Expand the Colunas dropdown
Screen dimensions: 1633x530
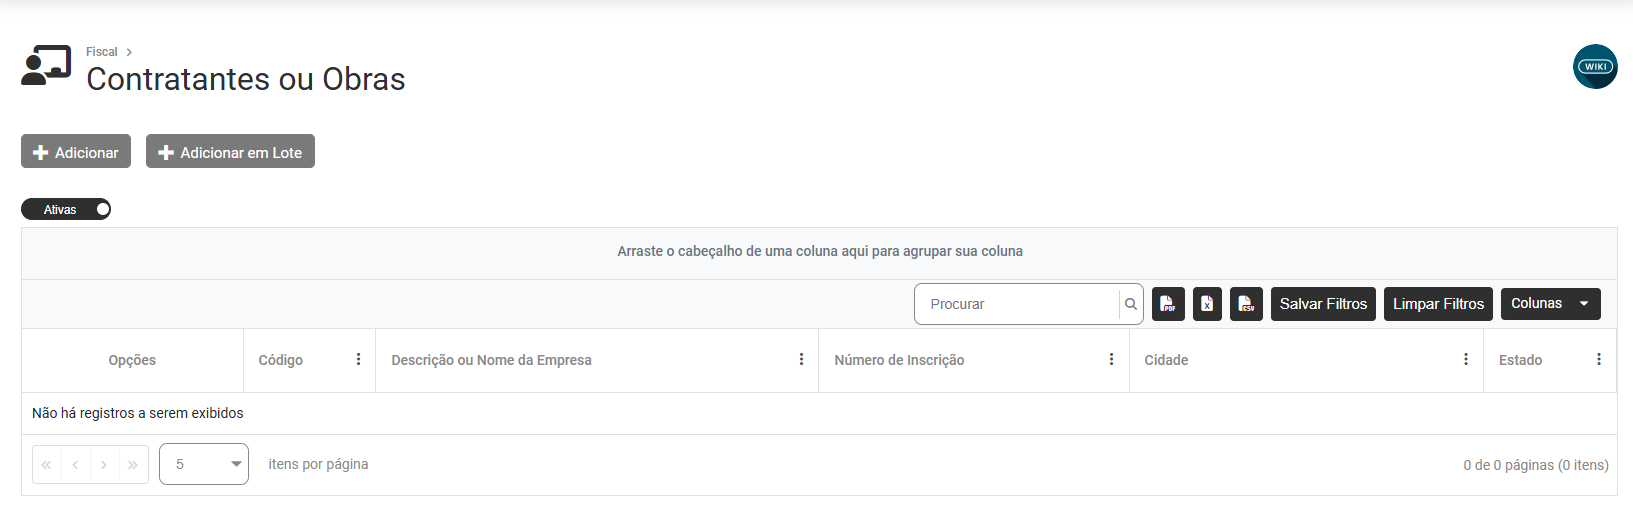point(1551,304)
